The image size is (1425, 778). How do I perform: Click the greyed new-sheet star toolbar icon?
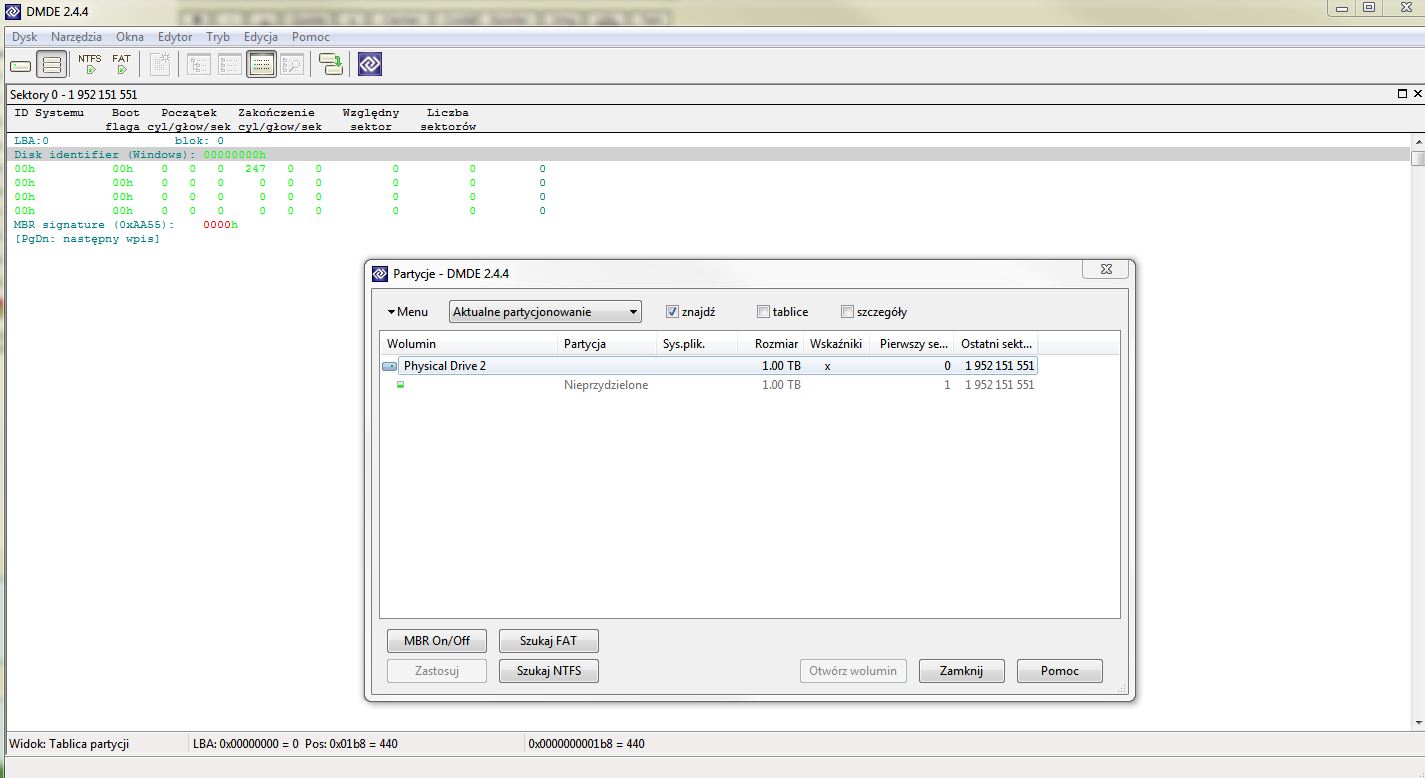click(x=160, y=65)
